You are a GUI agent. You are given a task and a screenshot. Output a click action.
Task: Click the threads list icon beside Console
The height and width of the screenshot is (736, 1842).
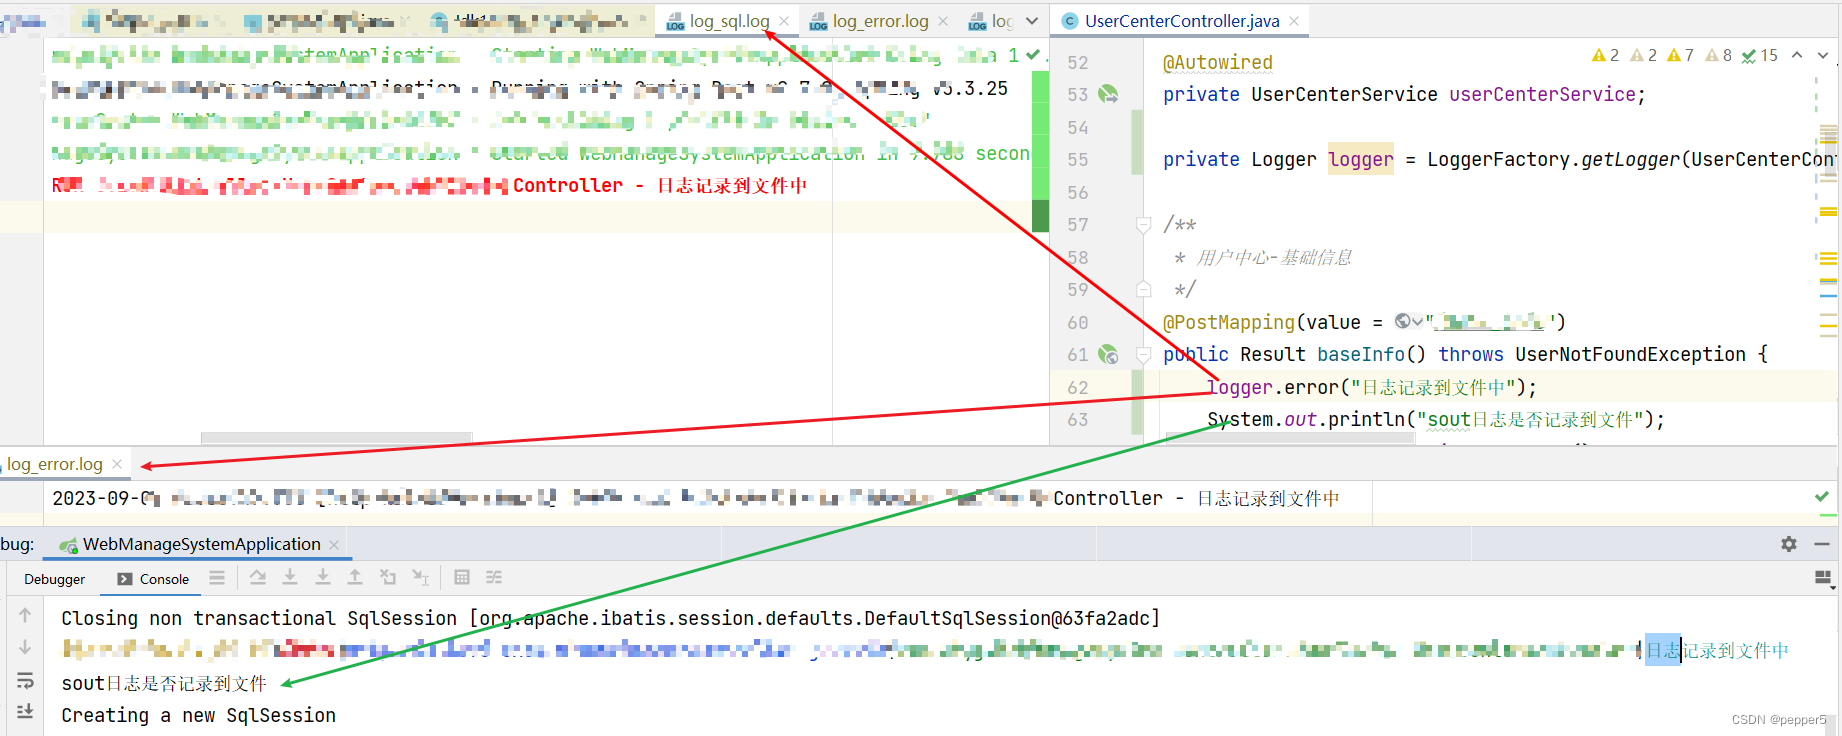[x=217, y=578]
